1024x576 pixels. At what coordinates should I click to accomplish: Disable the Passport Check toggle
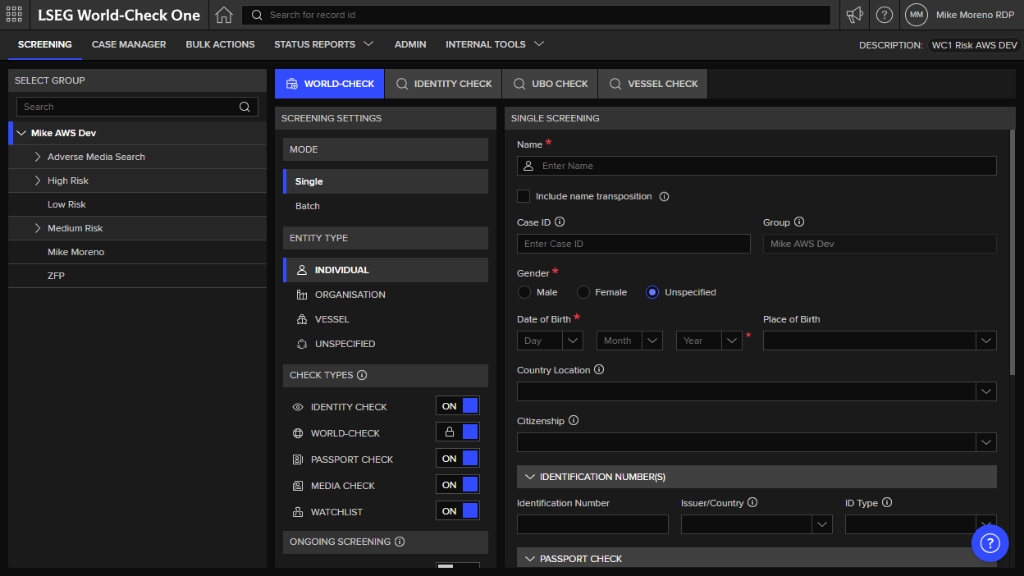tap(458, 459)
